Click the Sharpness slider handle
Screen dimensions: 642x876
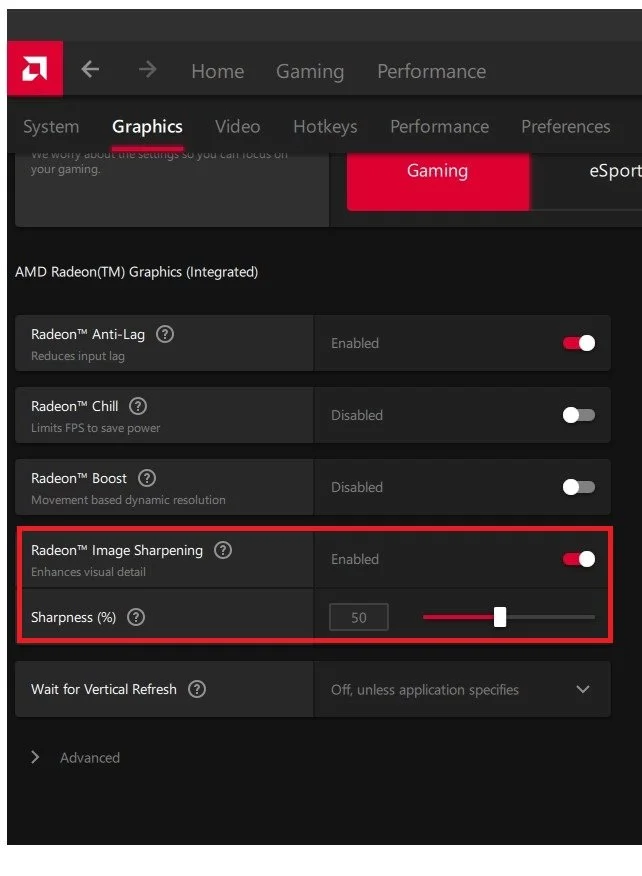pyautogui.click(x=500, y=617)
